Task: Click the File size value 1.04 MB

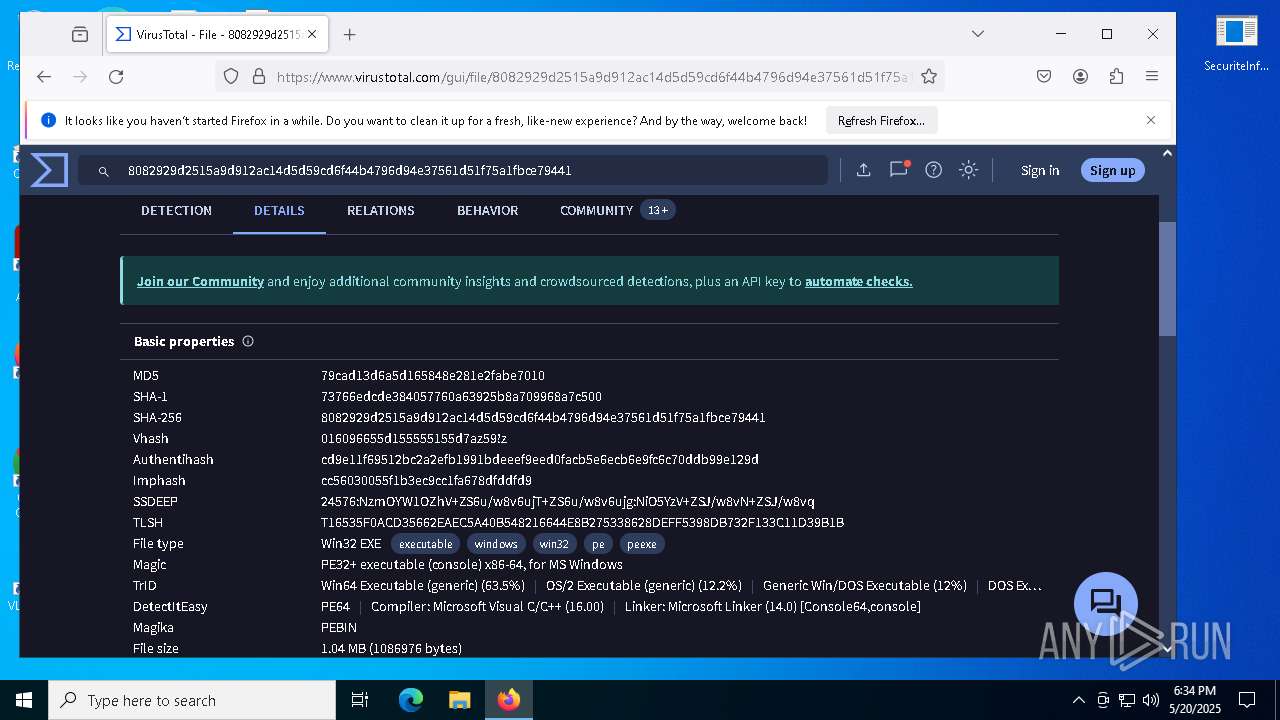Action: pyautogui.click(x=391, y=649)
